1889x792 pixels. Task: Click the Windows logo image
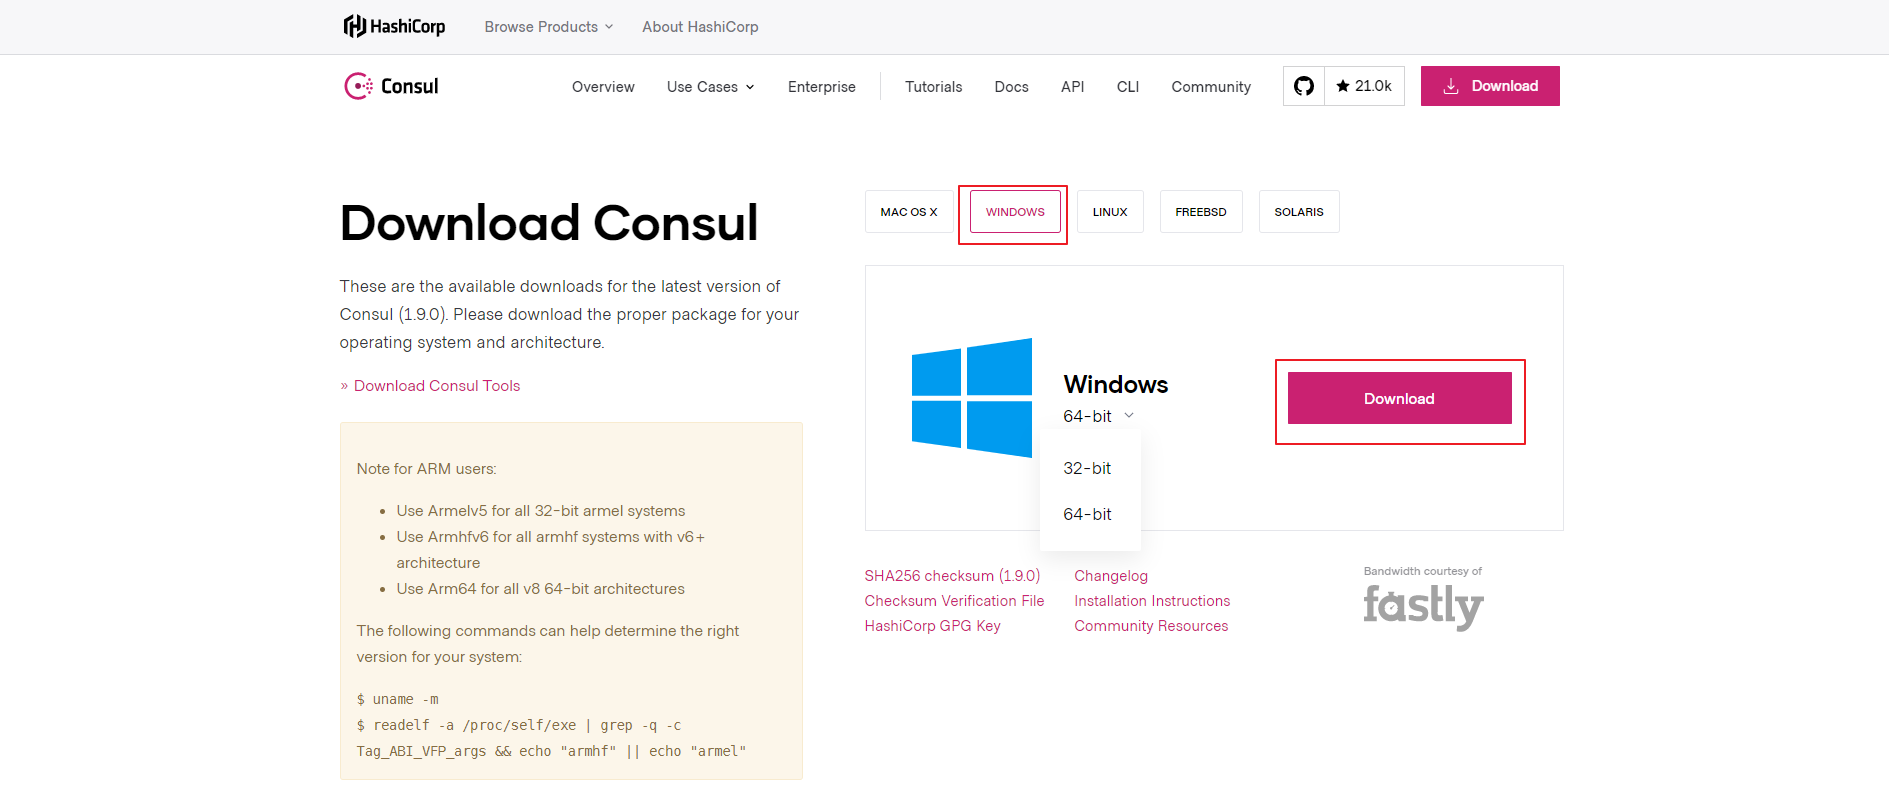[x=971, y=398]
